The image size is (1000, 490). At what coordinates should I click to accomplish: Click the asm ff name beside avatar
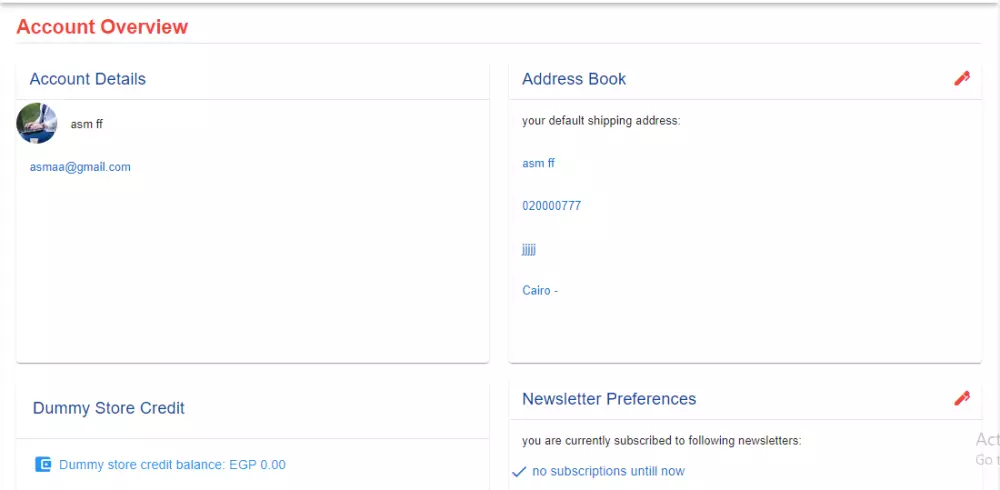[87, 124]
